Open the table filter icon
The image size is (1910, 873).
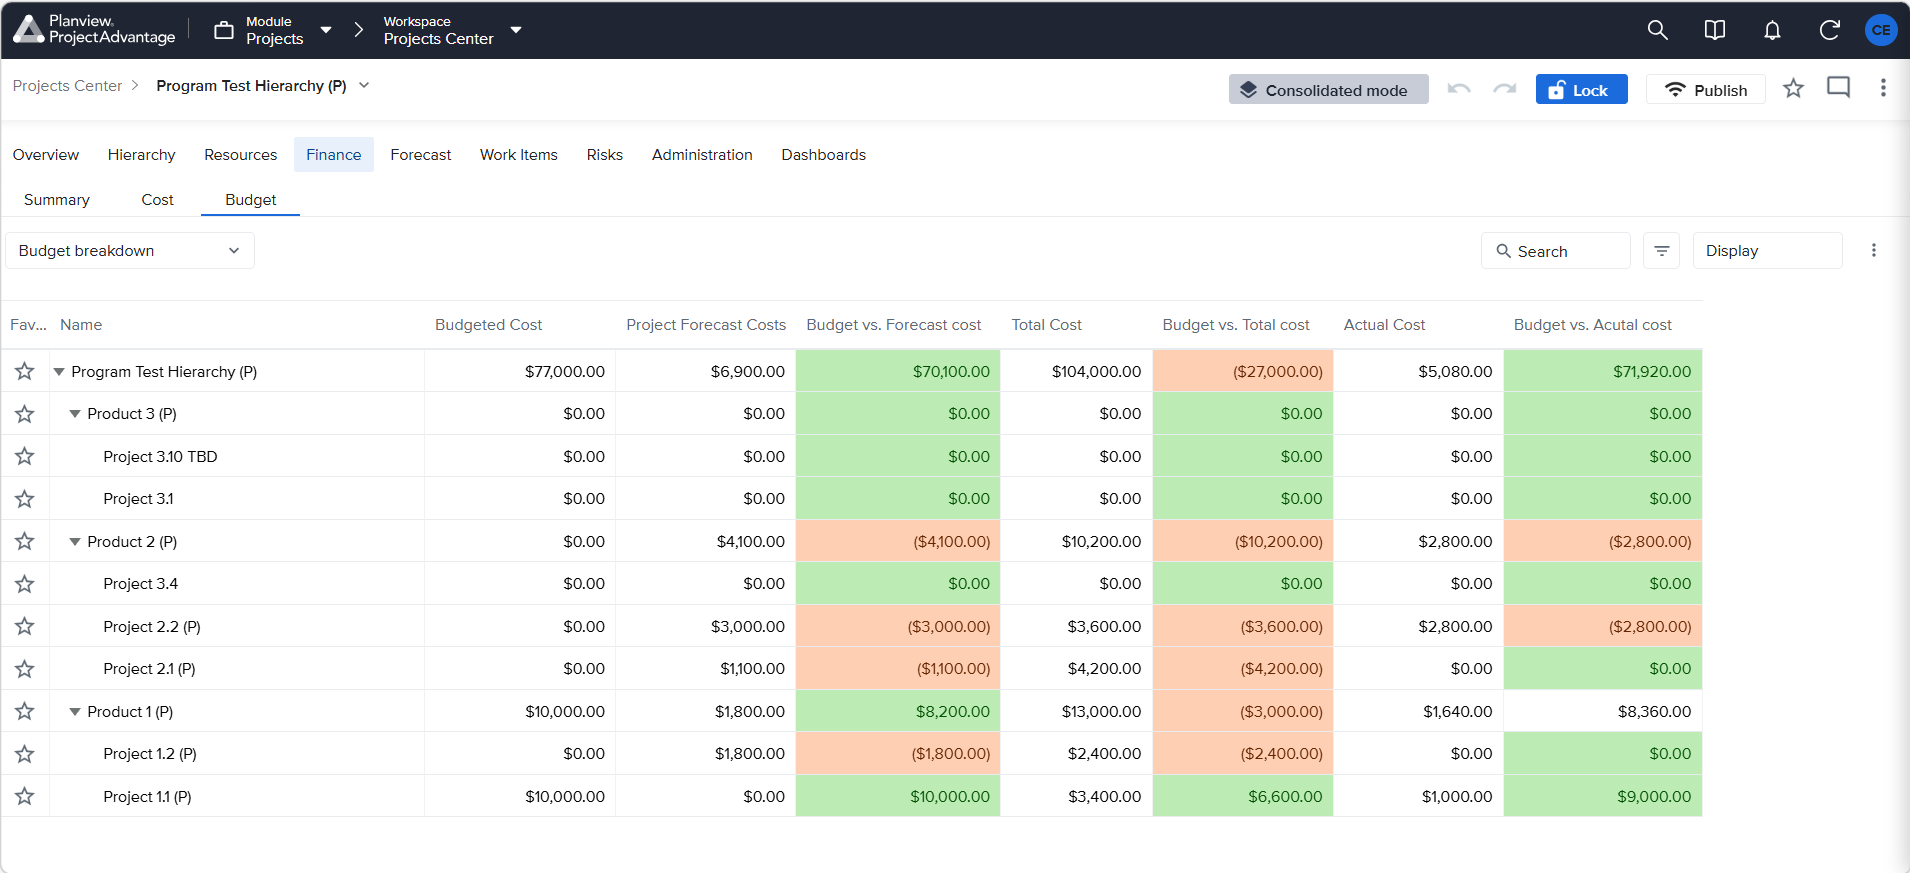[1661, 251]
